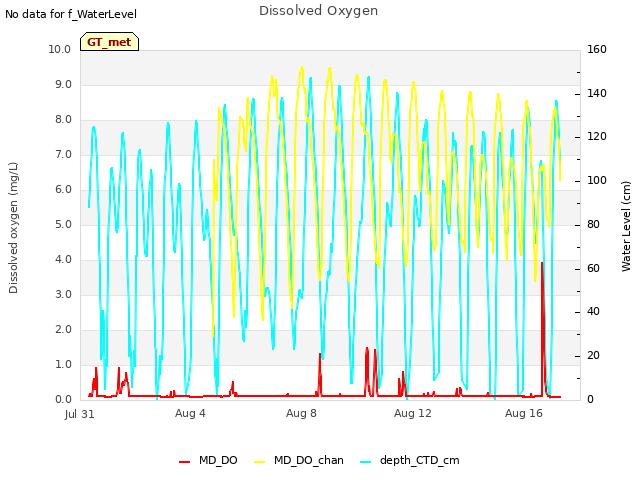This screenshot has height=480, width=640.
Task: Click the Dissolved Oxygen chart title
Action: [318, 11]
